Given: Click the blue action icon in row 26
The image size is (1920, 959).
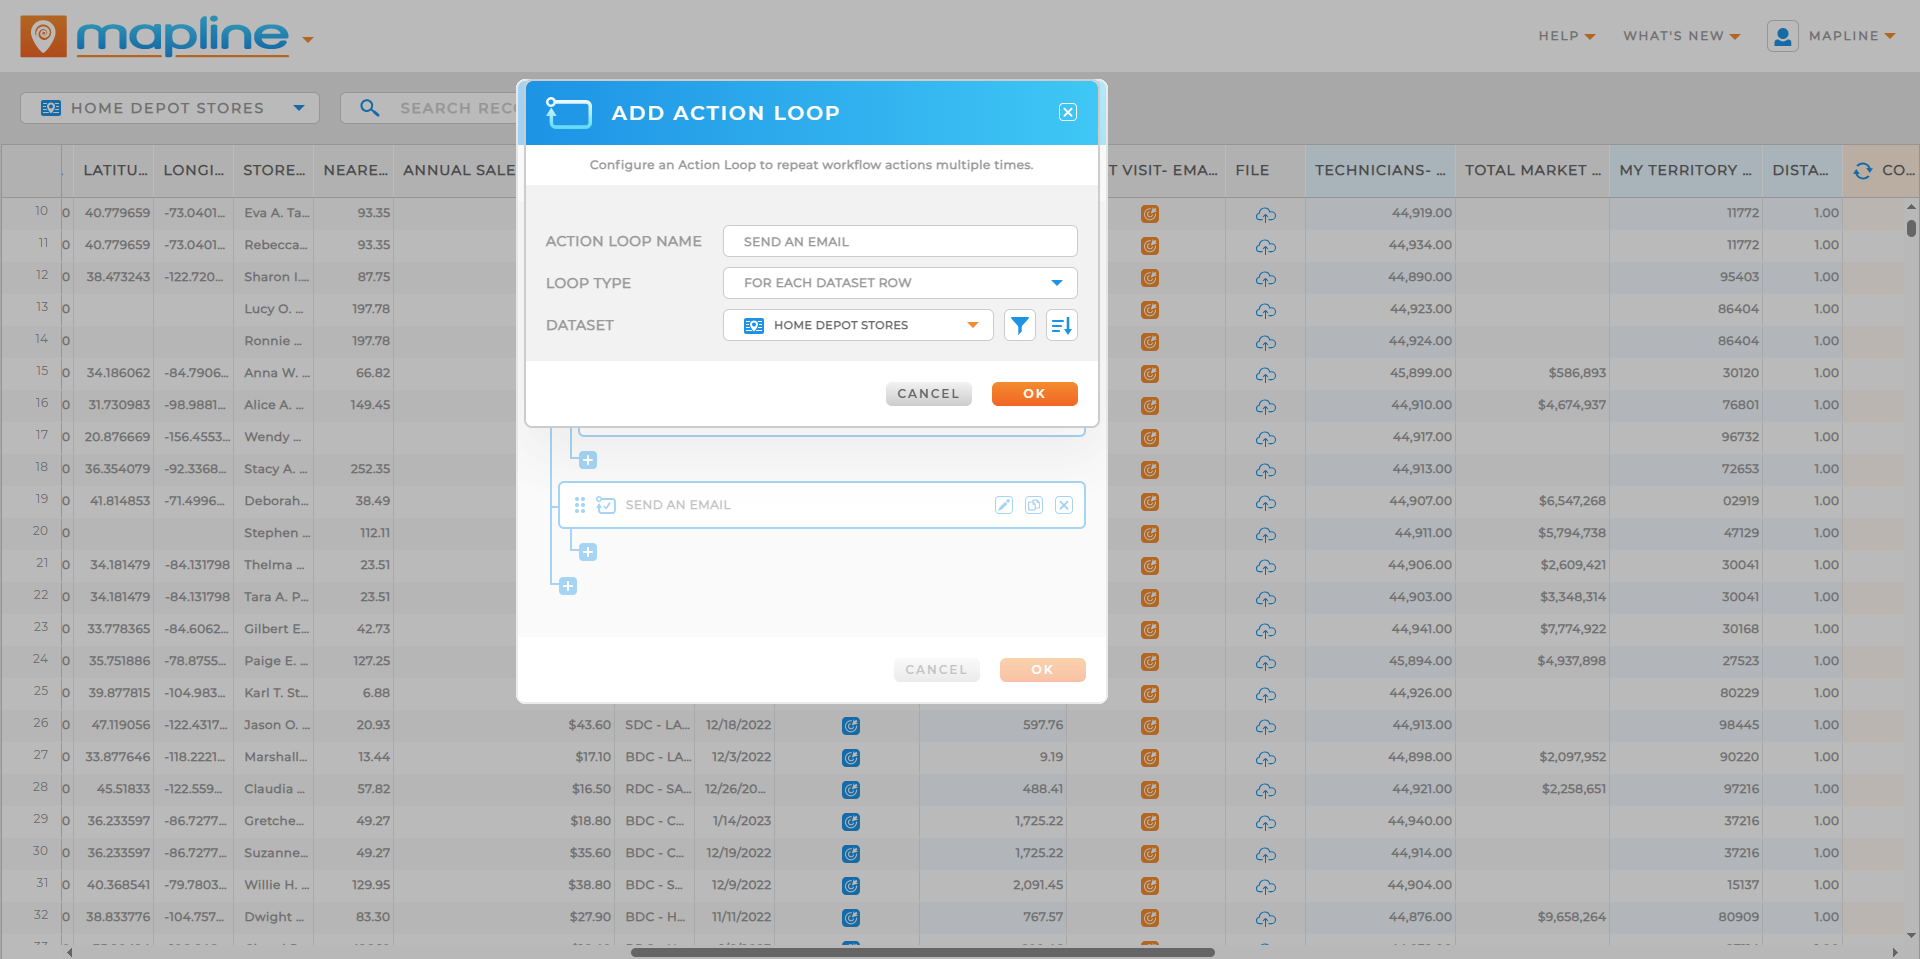Looking at the screenshot, I should 851,726.
